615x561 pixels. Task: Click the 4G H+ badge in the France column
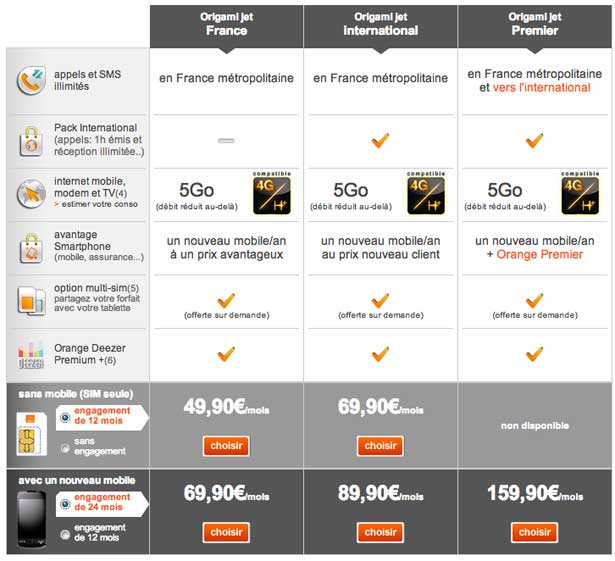(274, 192)
